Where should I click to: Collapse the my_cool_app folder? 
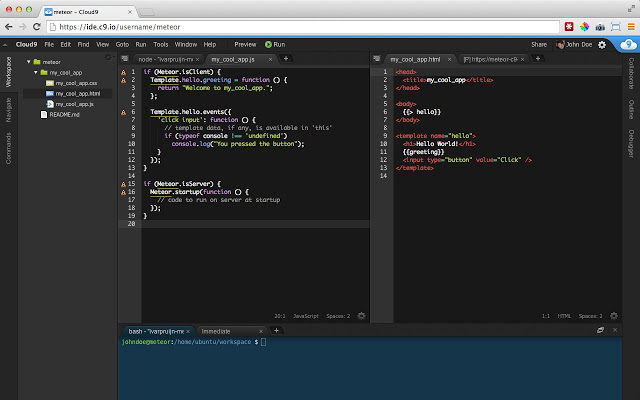(x=36, y=73)
